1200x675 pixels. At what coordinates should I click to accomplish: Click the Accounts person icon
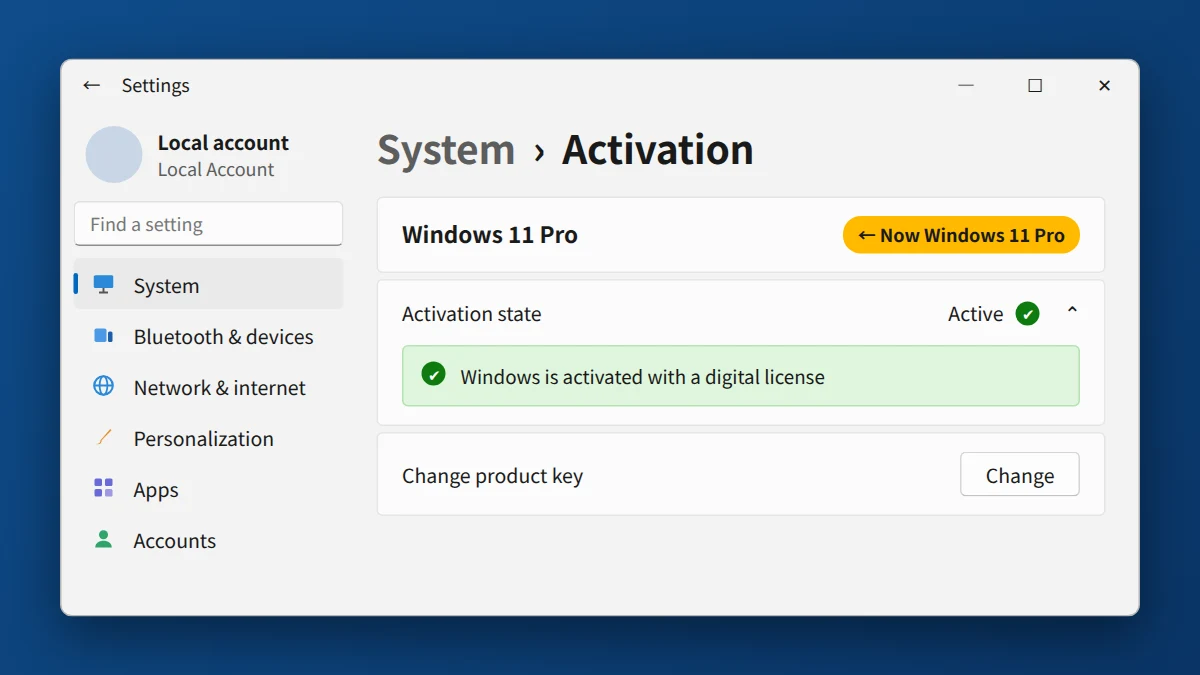tap(104, 539)
